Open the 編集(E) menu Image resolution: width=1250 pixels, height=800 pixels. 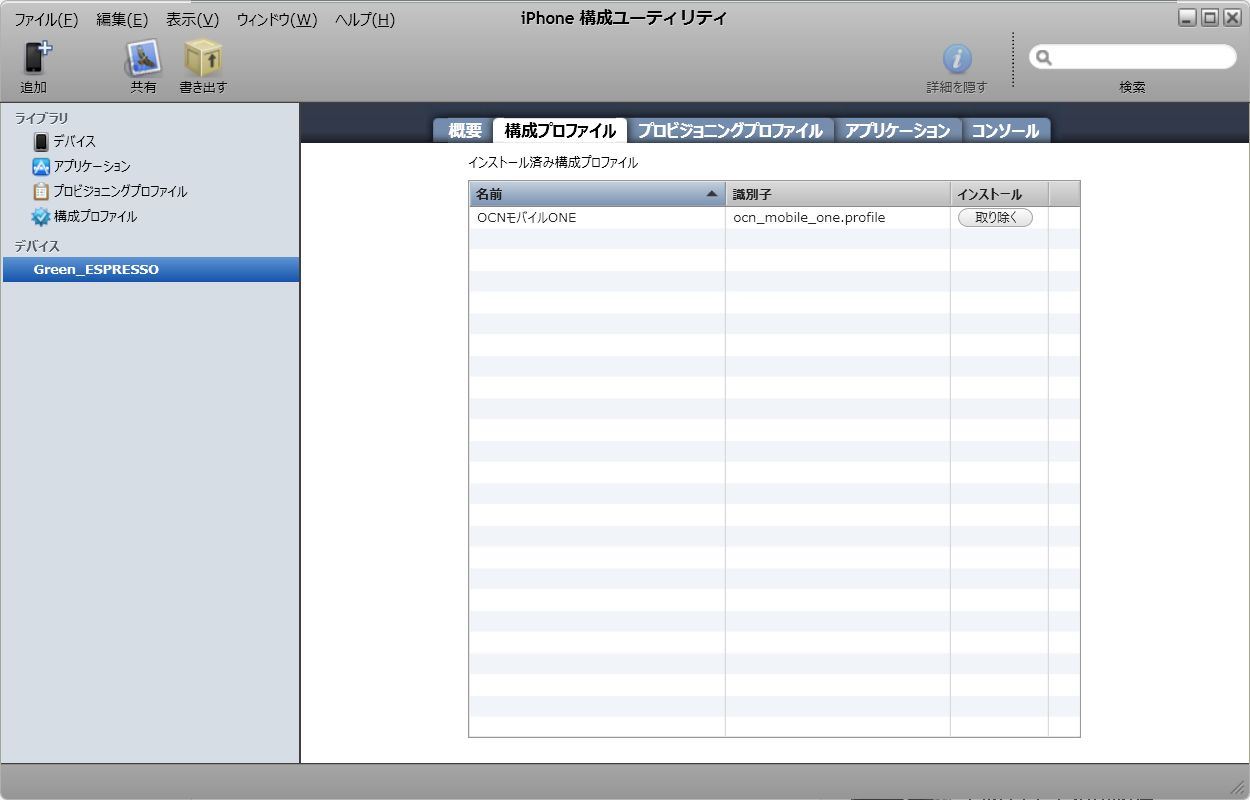click(122, 20)
